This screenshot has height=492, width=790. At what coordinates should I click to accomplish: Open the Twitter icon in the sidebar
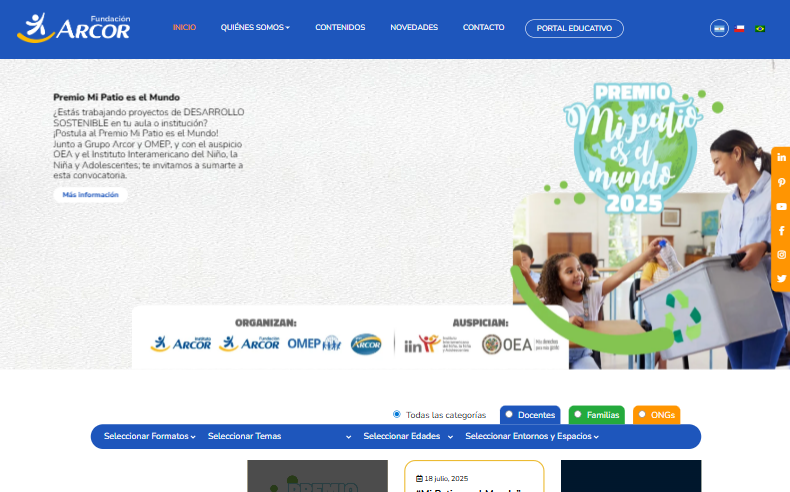click(781, 278)
